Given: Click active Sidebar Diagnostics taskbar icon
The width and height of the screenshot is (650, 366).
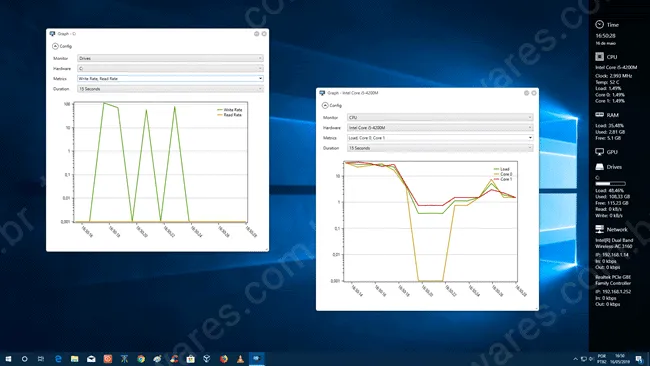Looking at the screenshot, I should click(x=257, y=359).
